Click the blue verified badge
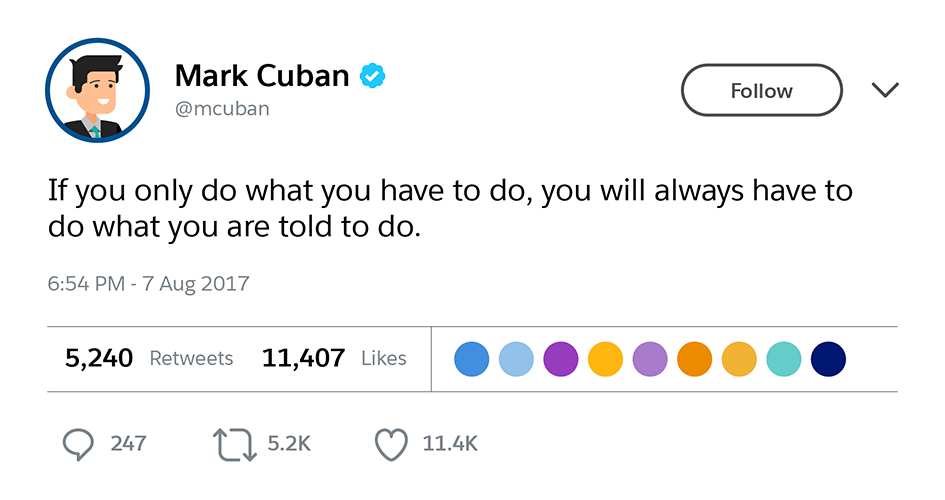The image size is (945, 500). (373, 76)
